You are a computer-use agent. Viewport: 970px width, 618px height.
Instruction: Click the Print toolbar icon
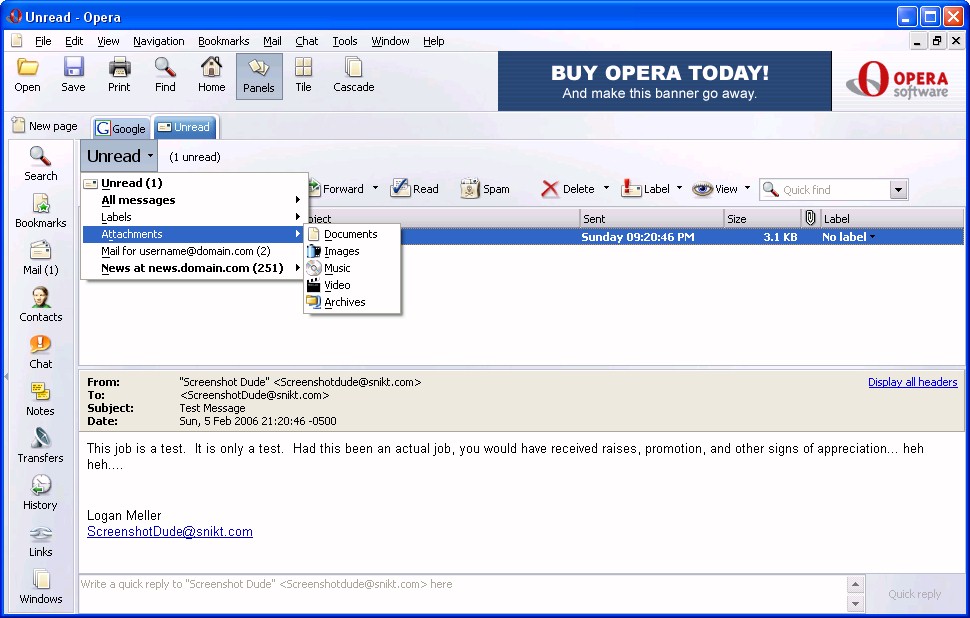(x=119, y=75)
